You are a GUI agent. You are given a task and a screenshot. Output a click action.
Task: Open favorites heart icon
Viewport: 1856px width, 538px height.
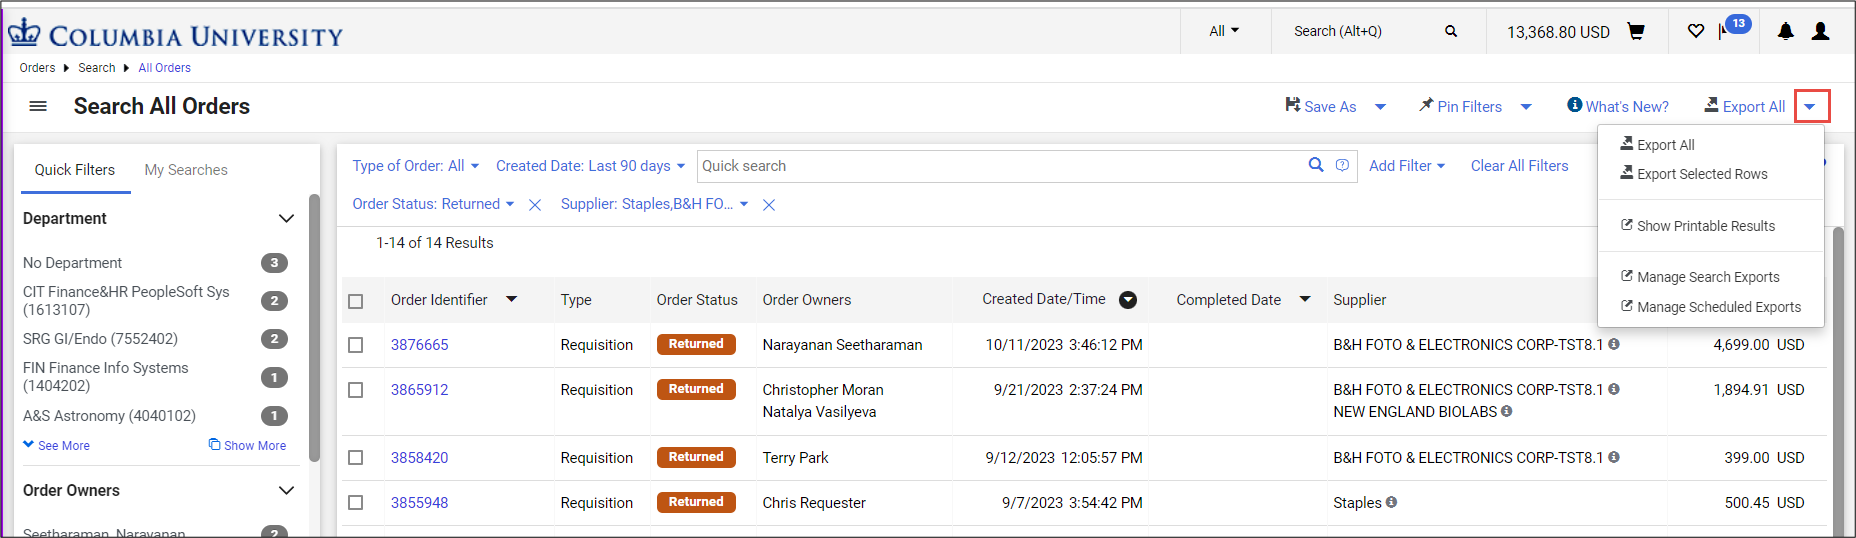[x=1696, y=31]
